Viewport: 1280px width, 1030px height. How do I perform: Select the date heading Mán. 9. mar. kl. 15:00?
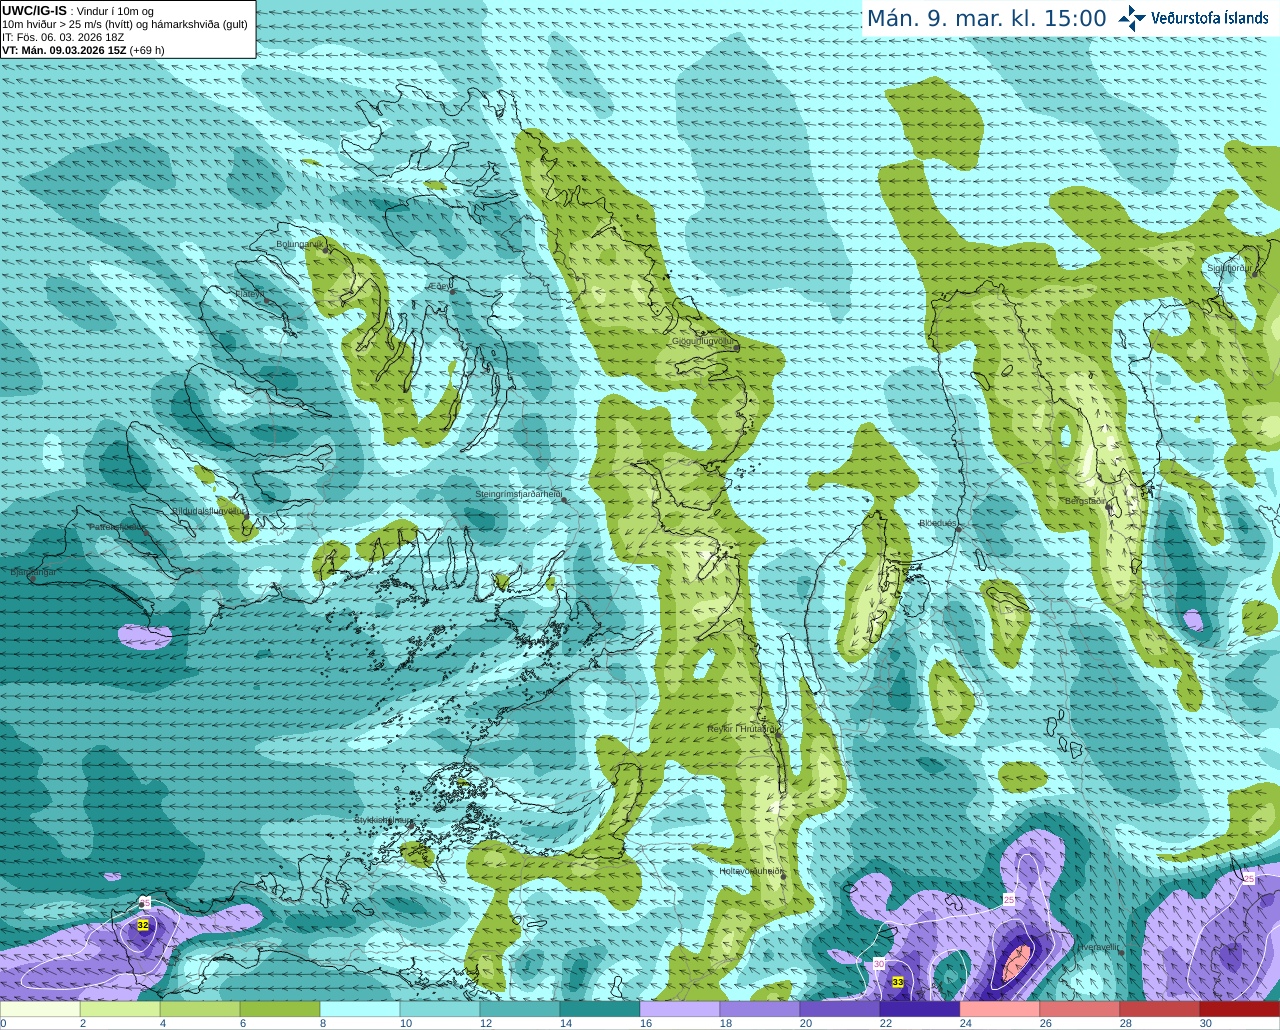click(x=986, y=19)
